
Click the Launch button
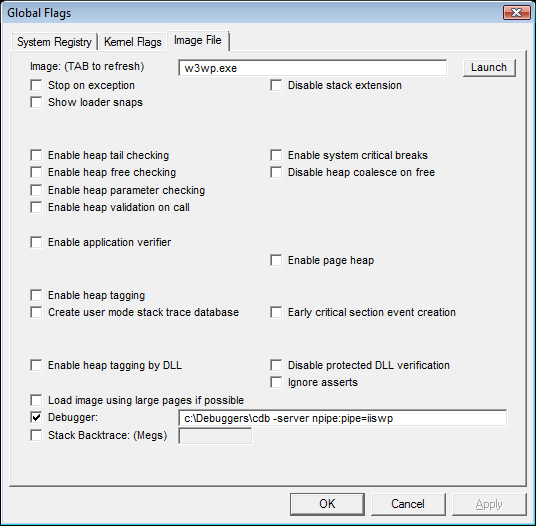tap(489, 67)
